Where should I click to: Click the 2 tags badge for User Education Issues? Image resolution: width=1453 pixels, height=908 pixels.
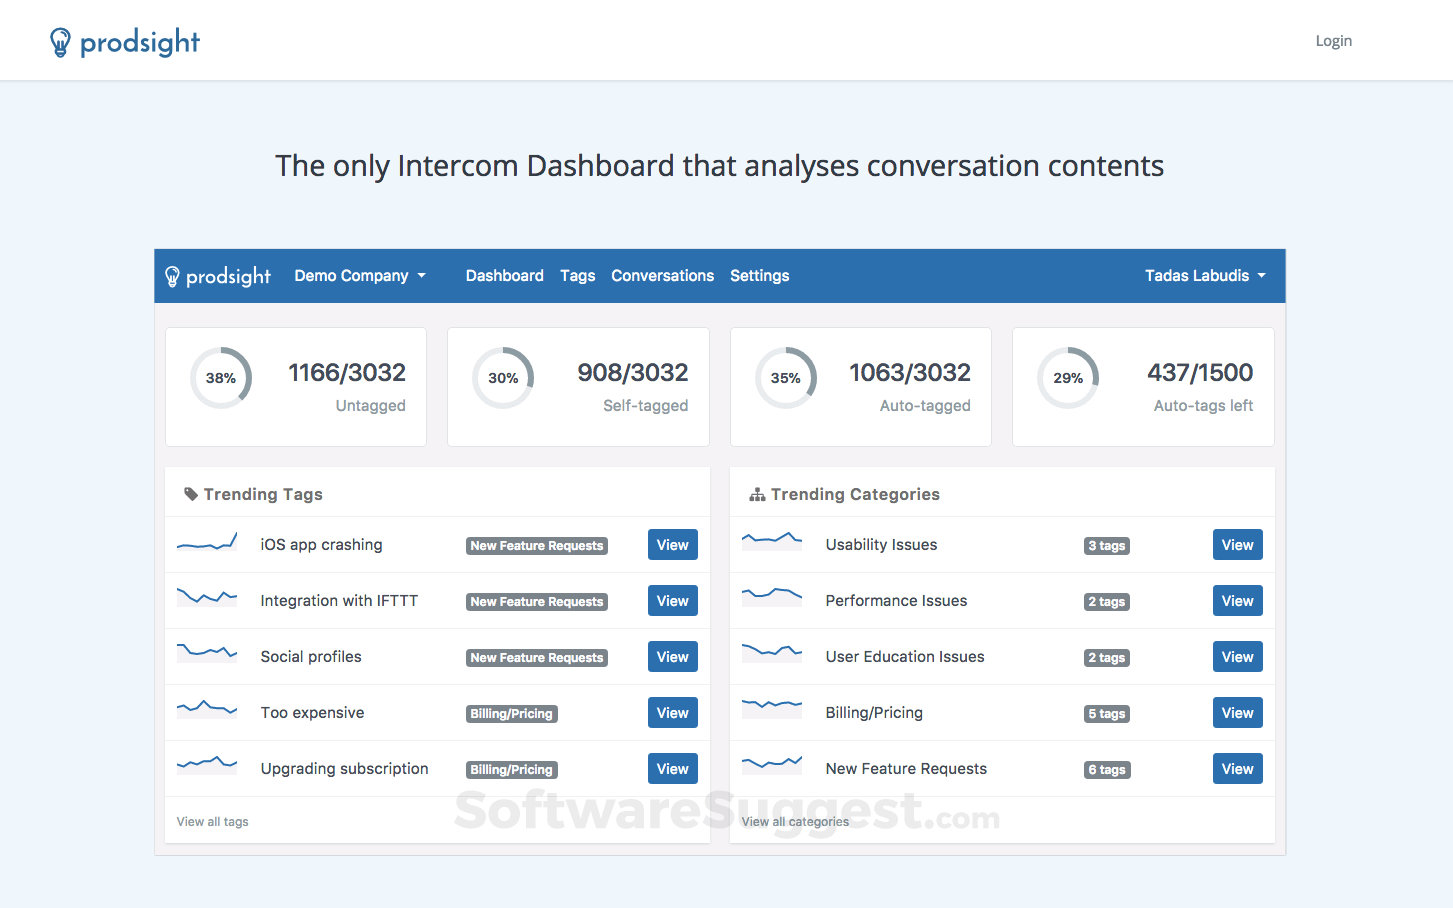click(1107, 658)
